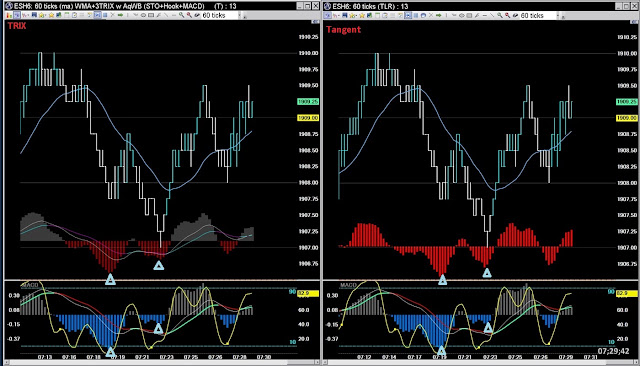Toggle the highlighted pressed button in right chart toolbar
This screenshot has height=366, width=640.
click(x=408, y=15)
